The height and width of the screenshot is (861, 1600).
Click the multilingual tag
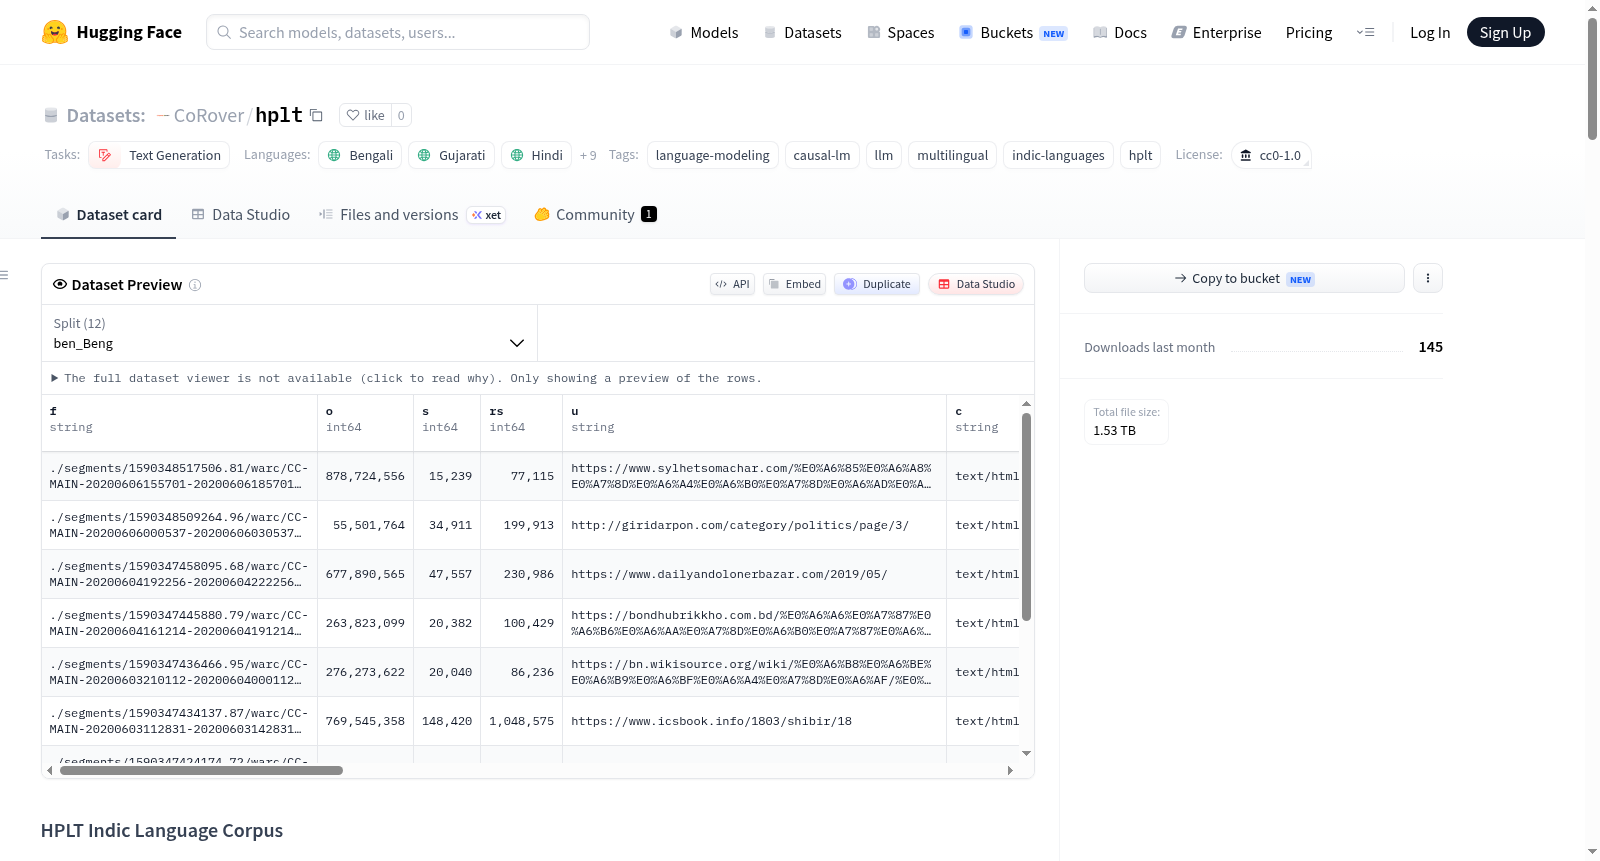pyautogui.click(x=953, y=155)
